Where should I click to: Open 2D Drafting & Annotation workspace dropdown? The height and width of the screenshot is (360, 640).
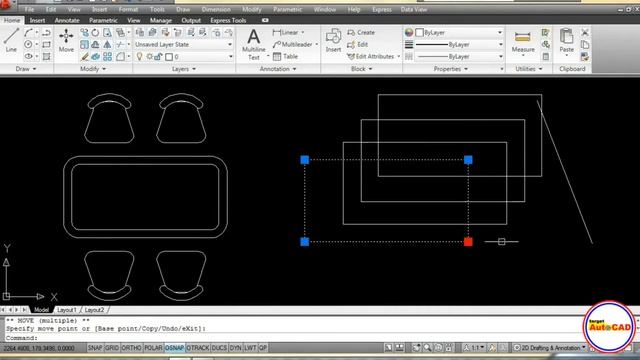coord(549,348)
